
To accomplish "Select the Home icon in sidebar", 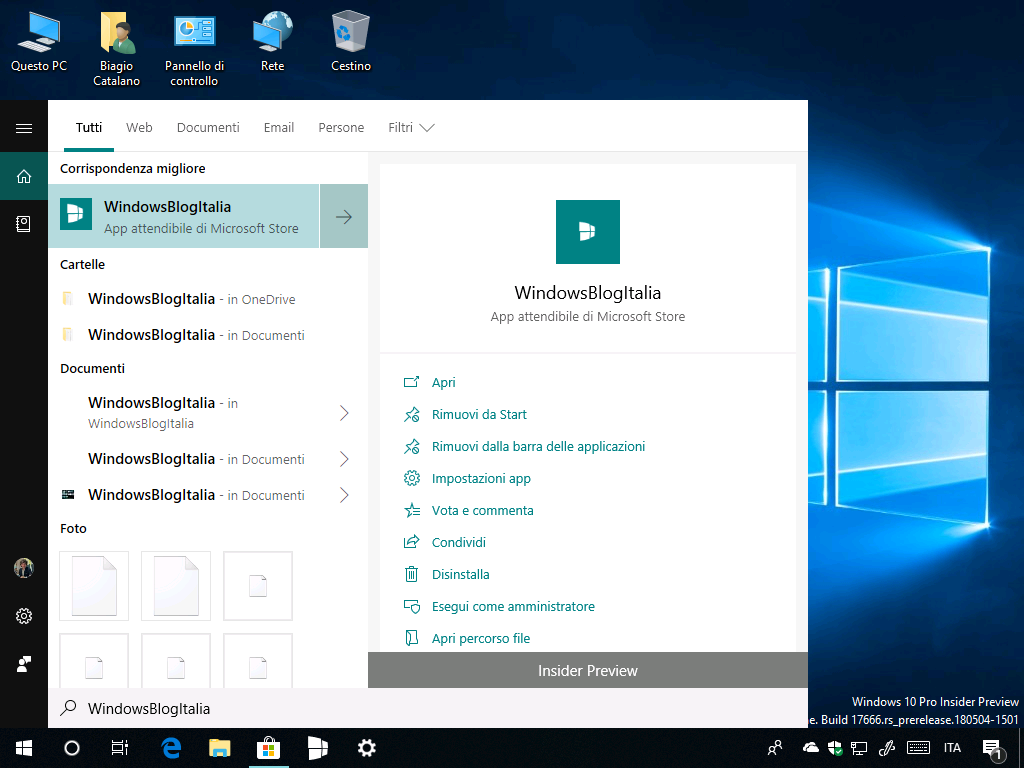I will point(24,176).
